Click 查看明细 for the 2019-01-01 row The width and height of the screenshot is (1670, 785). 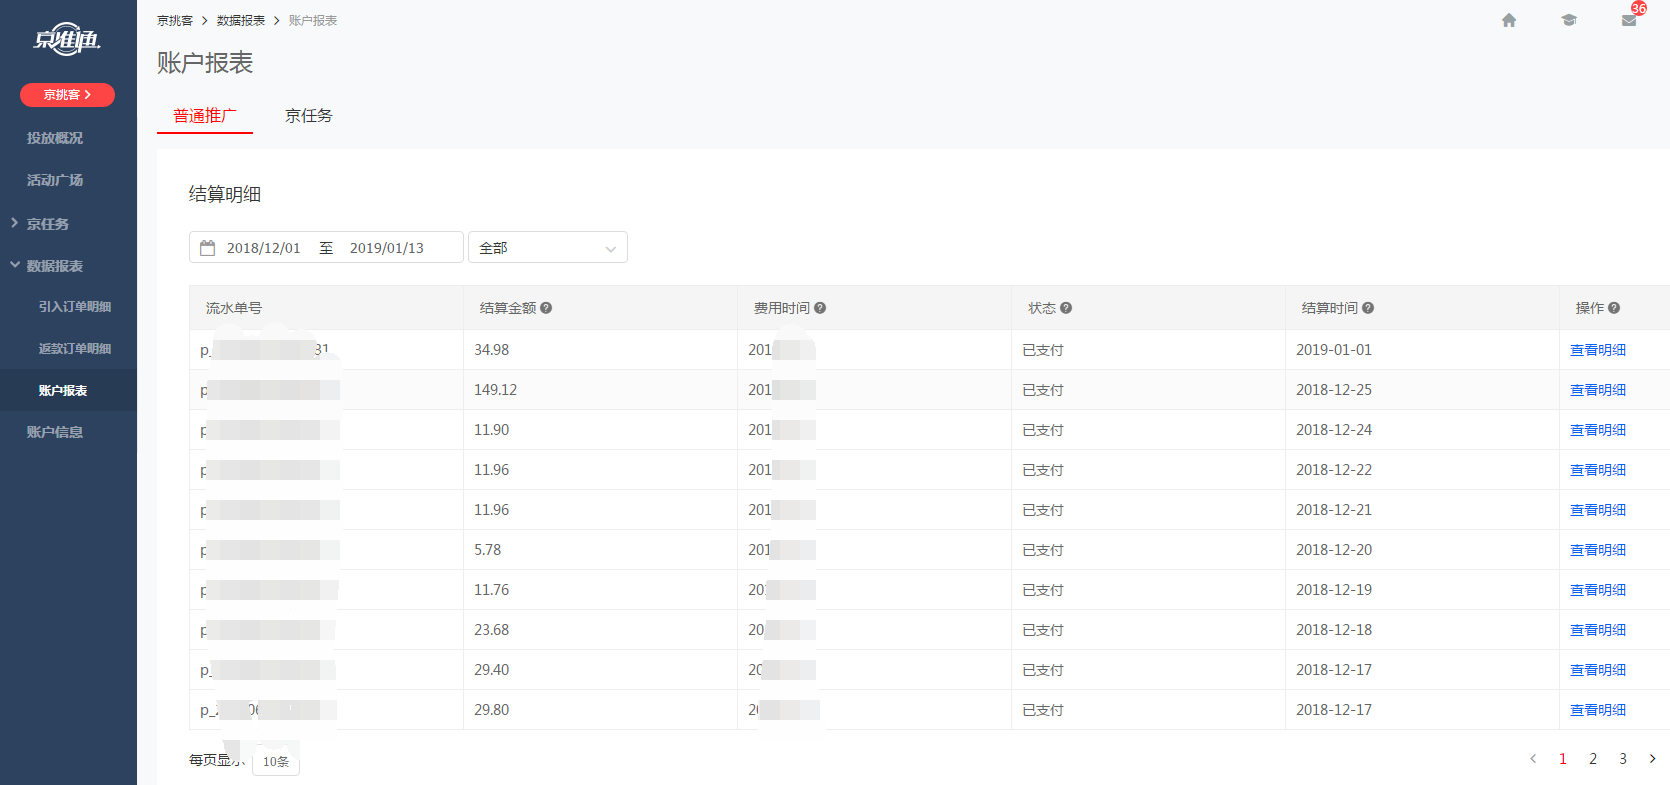click(x=1597, y=350)
